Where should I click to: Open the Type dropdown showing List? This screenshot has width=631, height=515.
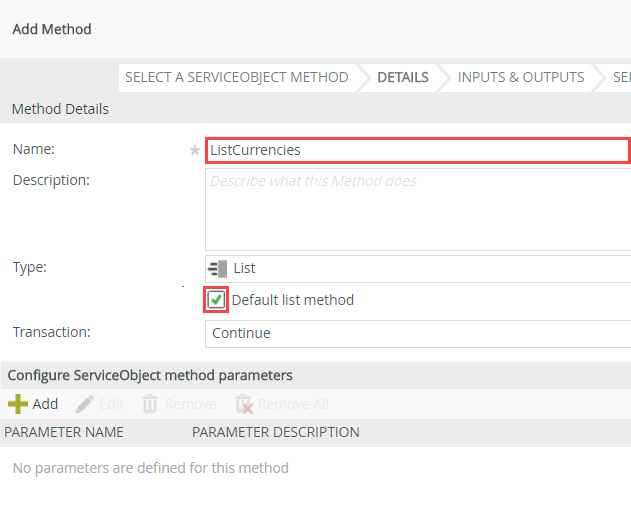(420, 268)
